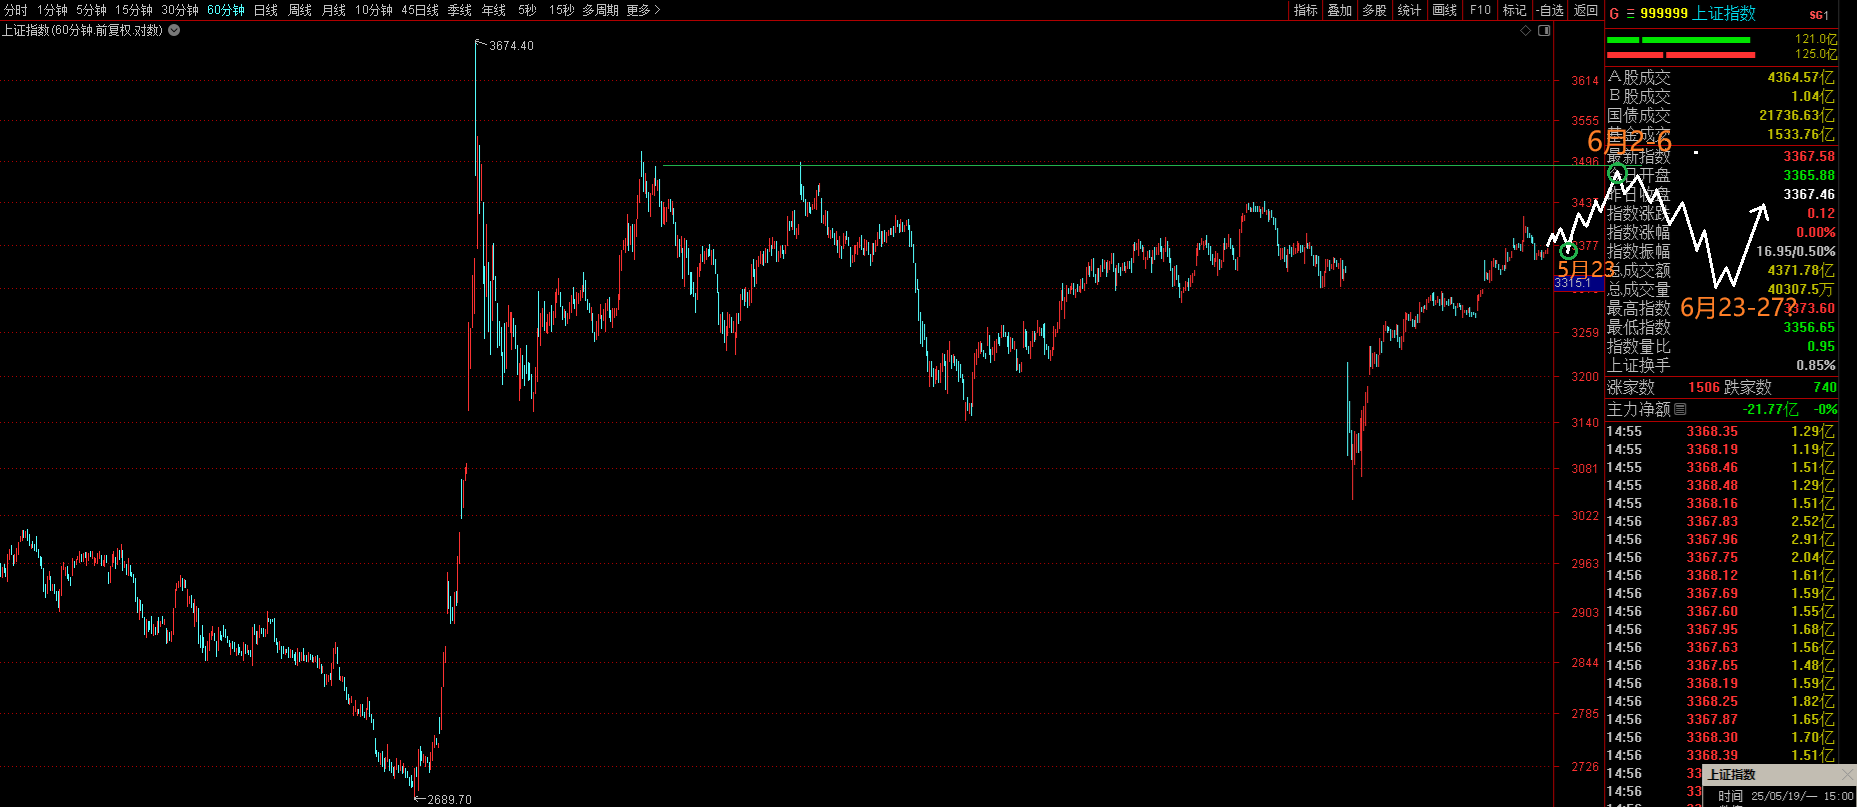Open the detail icon beside 主力净额

pyautogui.click(x=1680, y=409)
